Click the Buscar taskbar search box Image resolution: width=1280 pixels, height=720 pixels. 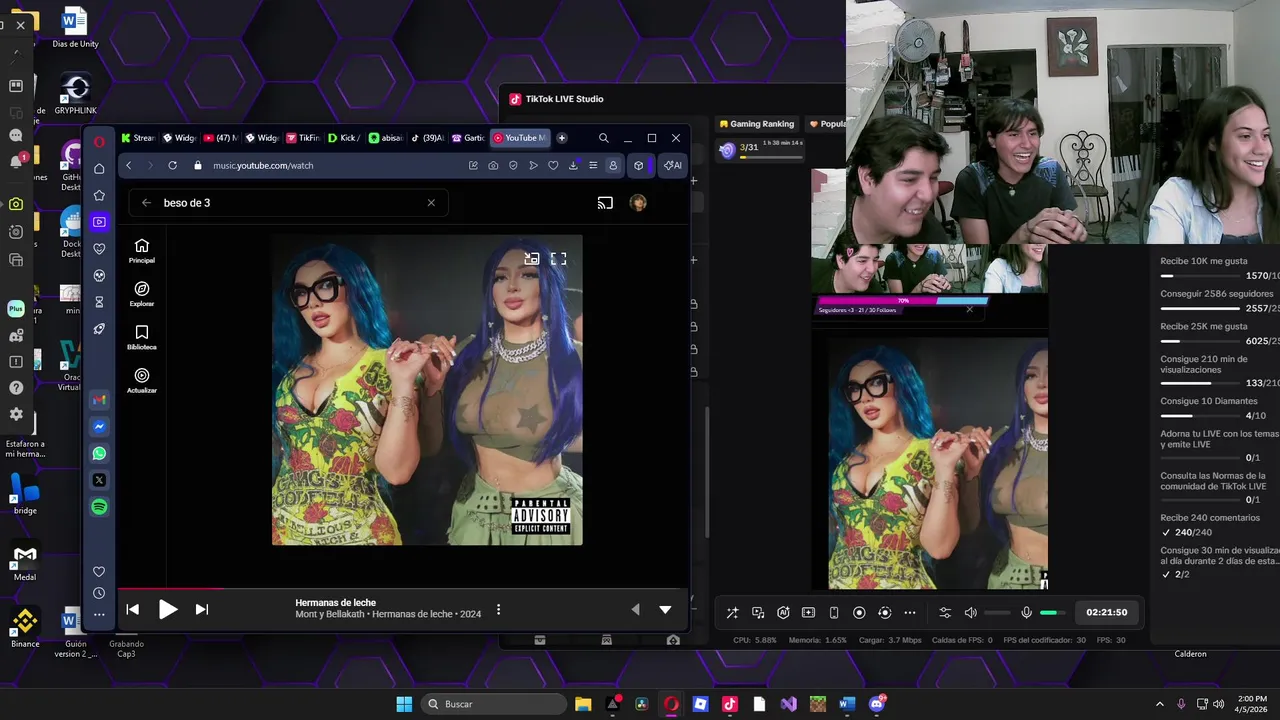tap(494, 704)
